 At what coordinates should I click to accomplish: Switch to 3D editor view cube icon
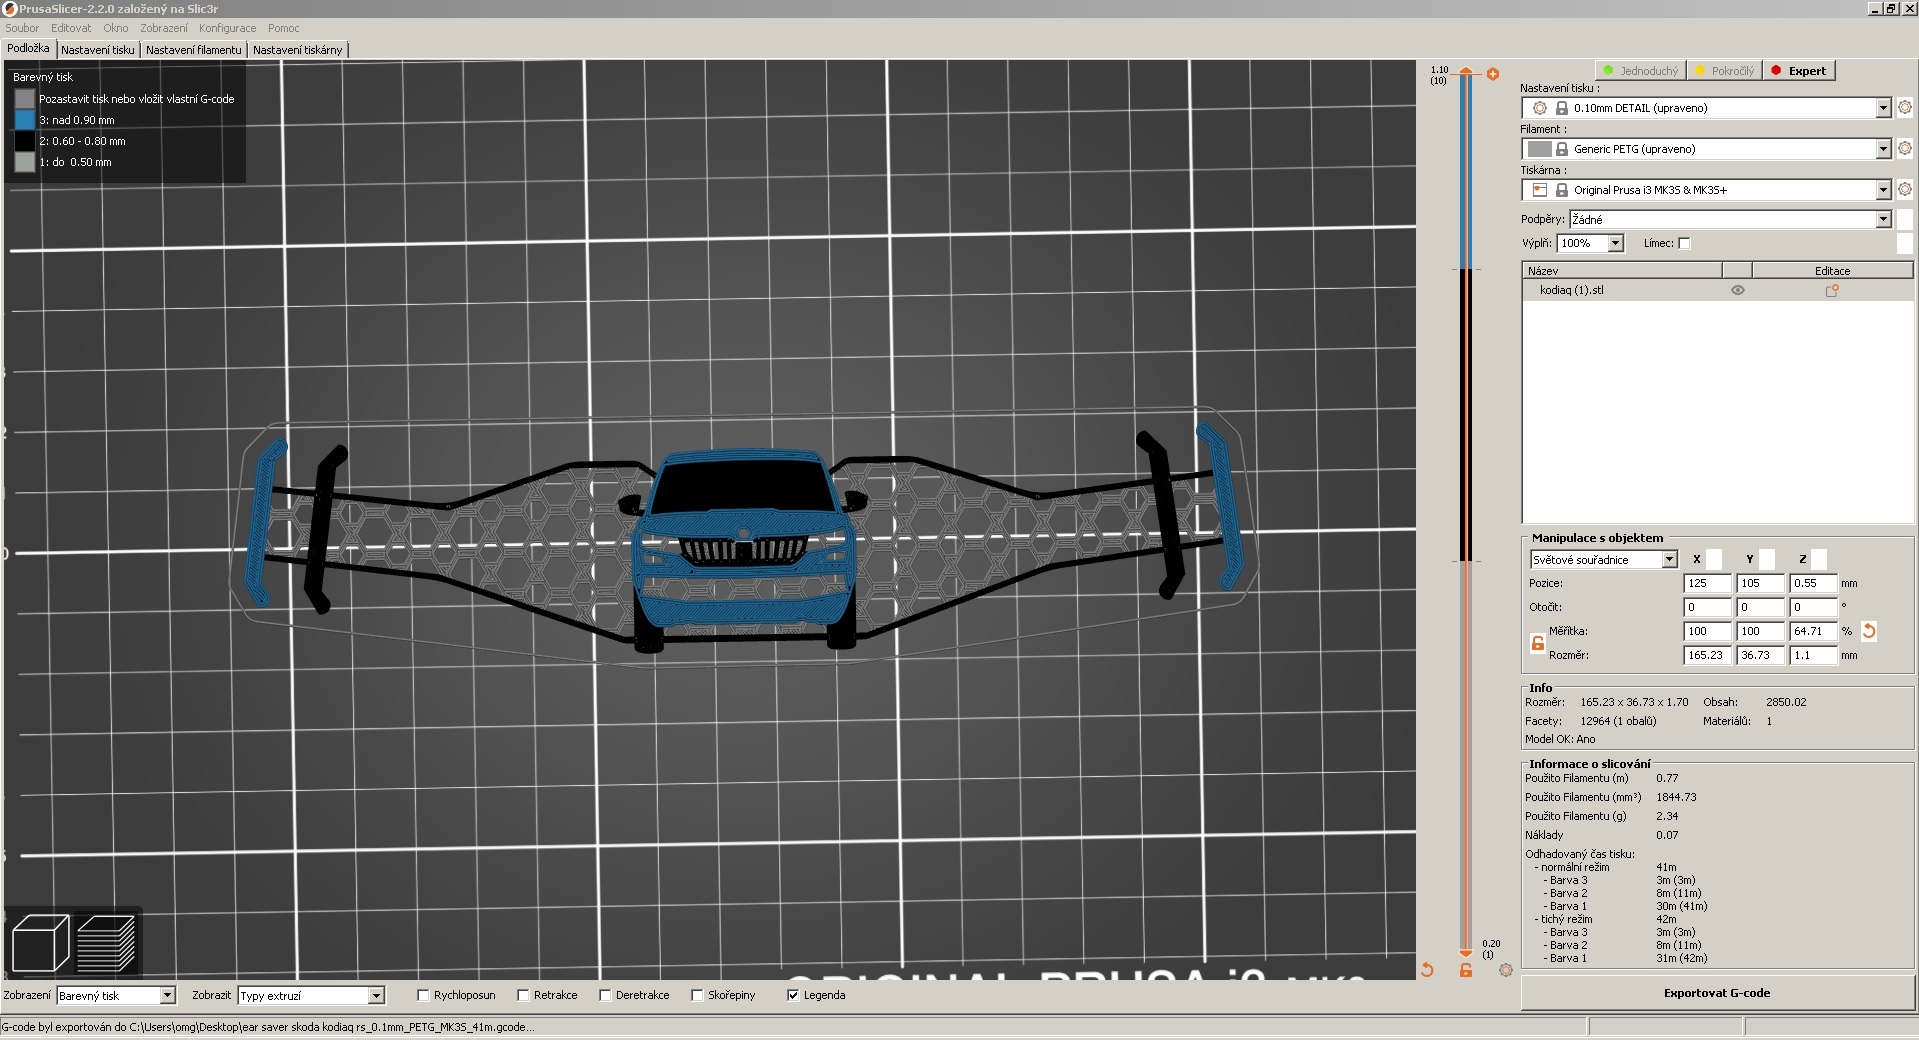click(40, 943)
